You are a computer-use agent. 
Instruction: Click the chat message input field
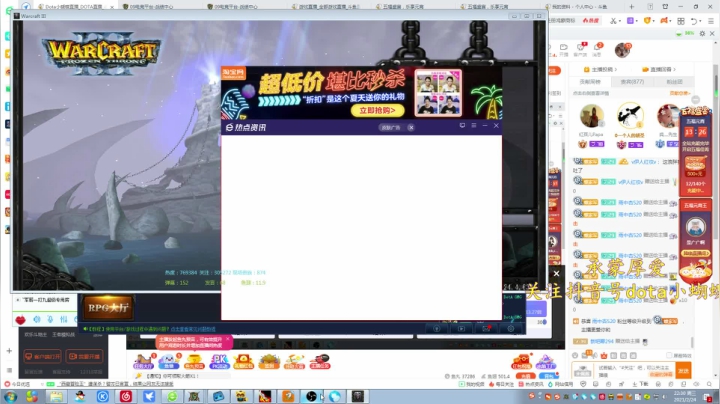pyautogui.click(x=635, y=370)
